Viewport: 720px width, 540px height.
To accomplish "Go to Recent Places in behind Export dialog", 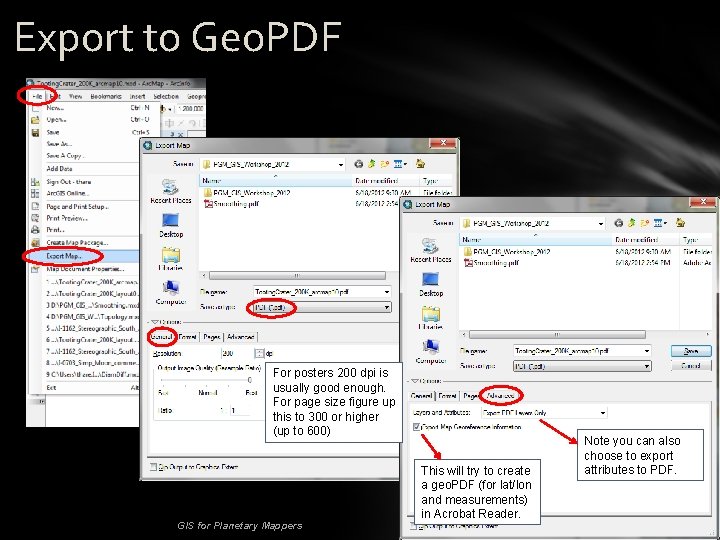I will pos(170,191).
